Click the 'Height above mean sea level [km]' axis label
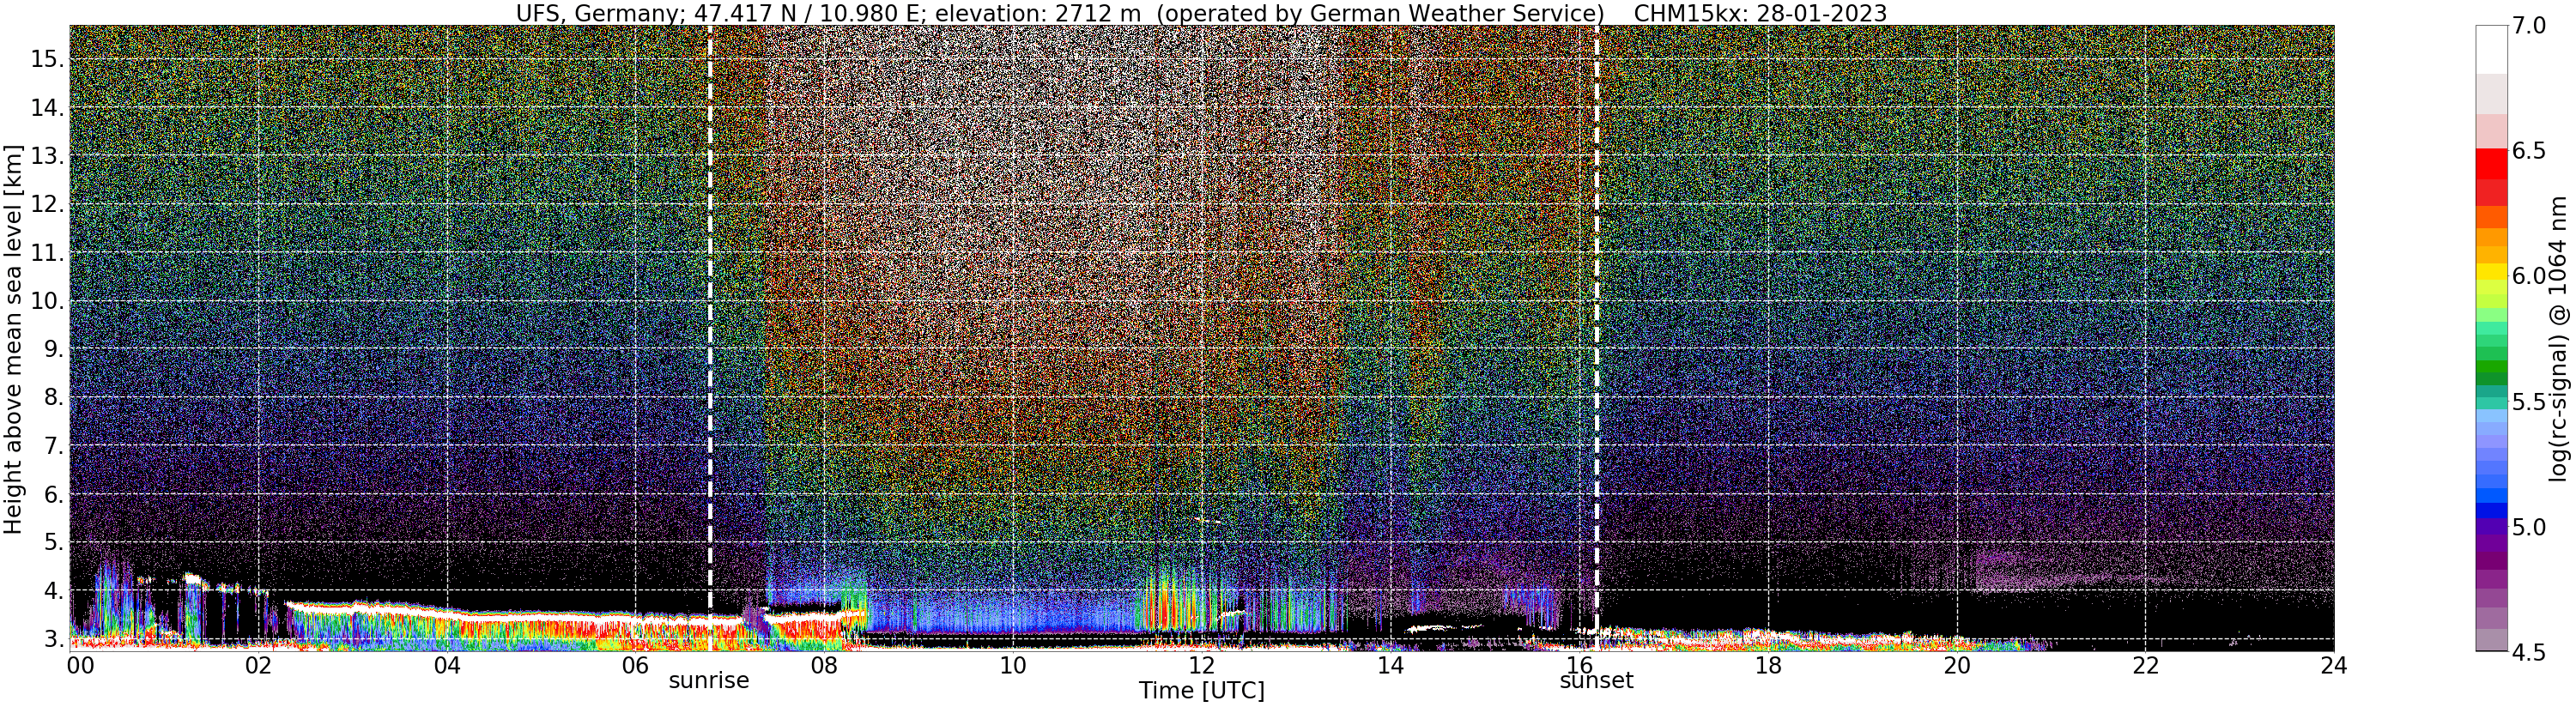This screenshot has width=2576, height=707. 13,339
